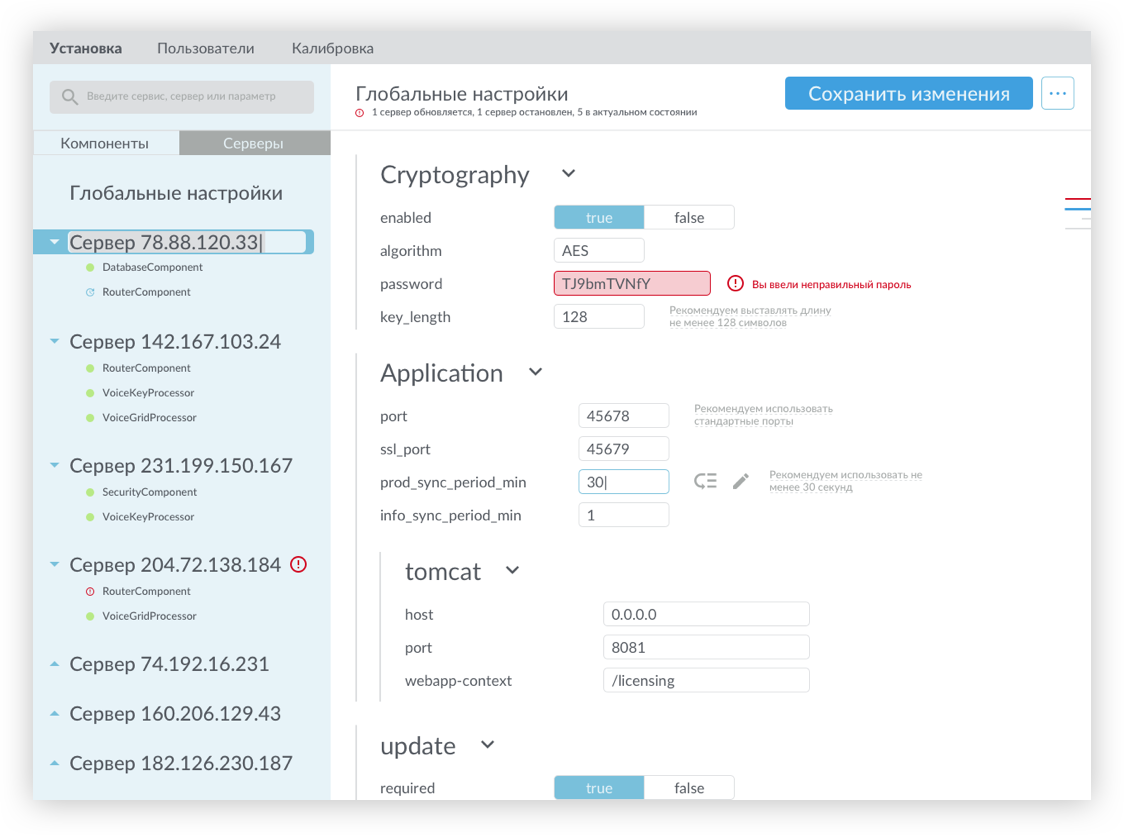This screenshot has width=1124, height=835.
Task: Click Сохранить изменения button
Action: pyautogui.click(x=909, y=93)
